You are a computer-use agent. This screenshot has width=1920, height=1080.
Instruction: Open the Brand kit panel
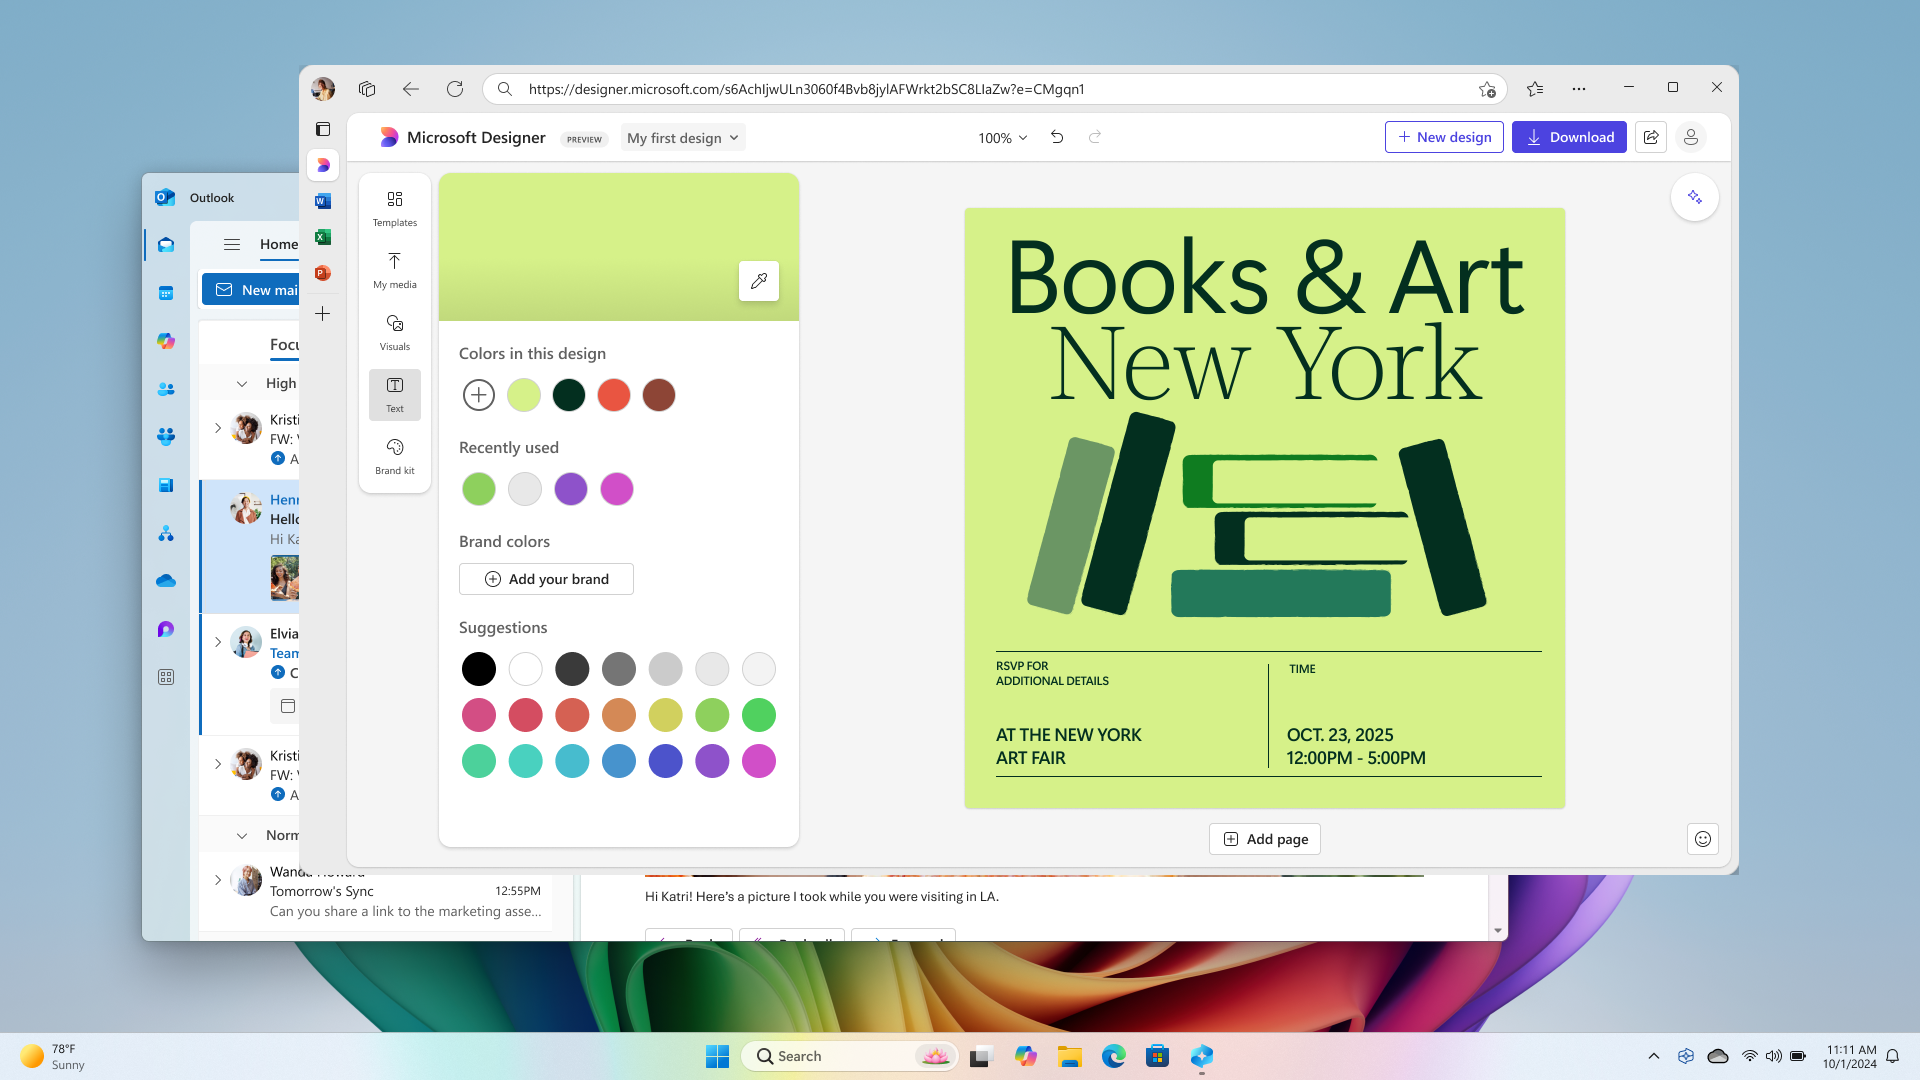click(x=395, y=456)
